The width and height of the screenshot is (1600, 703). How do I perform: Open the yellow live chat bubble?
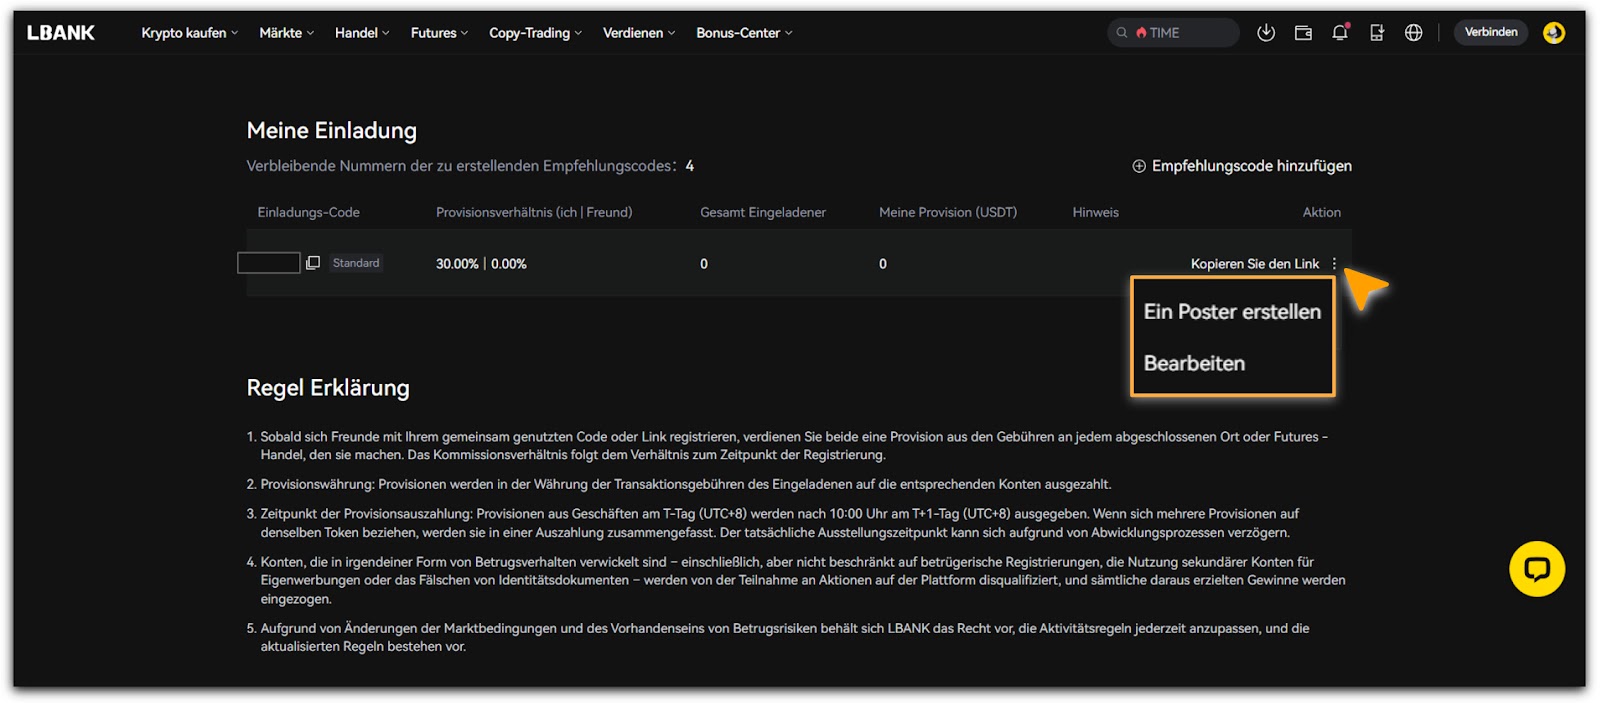coord(1536,569)
